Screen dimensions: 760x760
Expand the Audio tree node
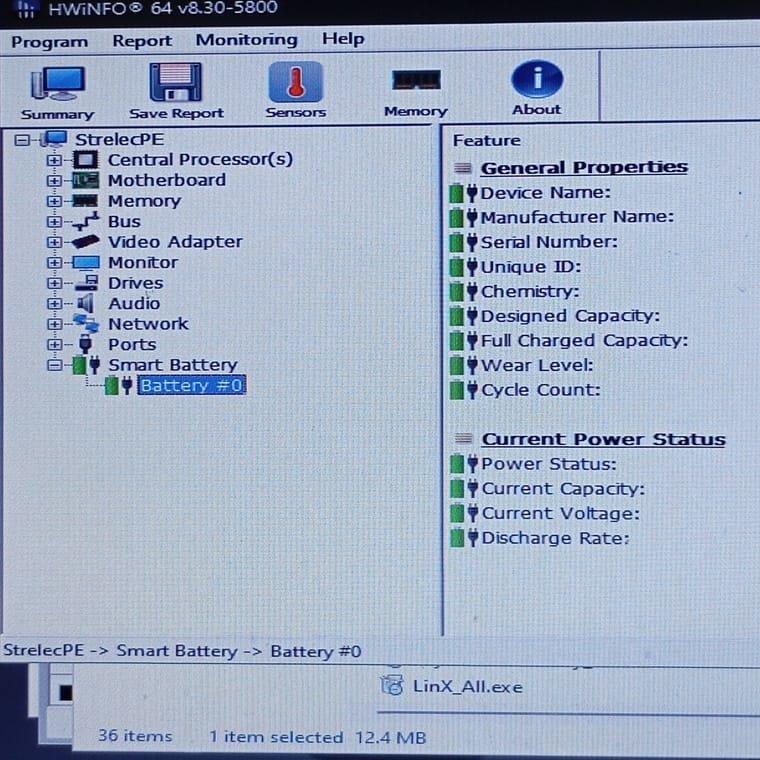tap(54, 303)
